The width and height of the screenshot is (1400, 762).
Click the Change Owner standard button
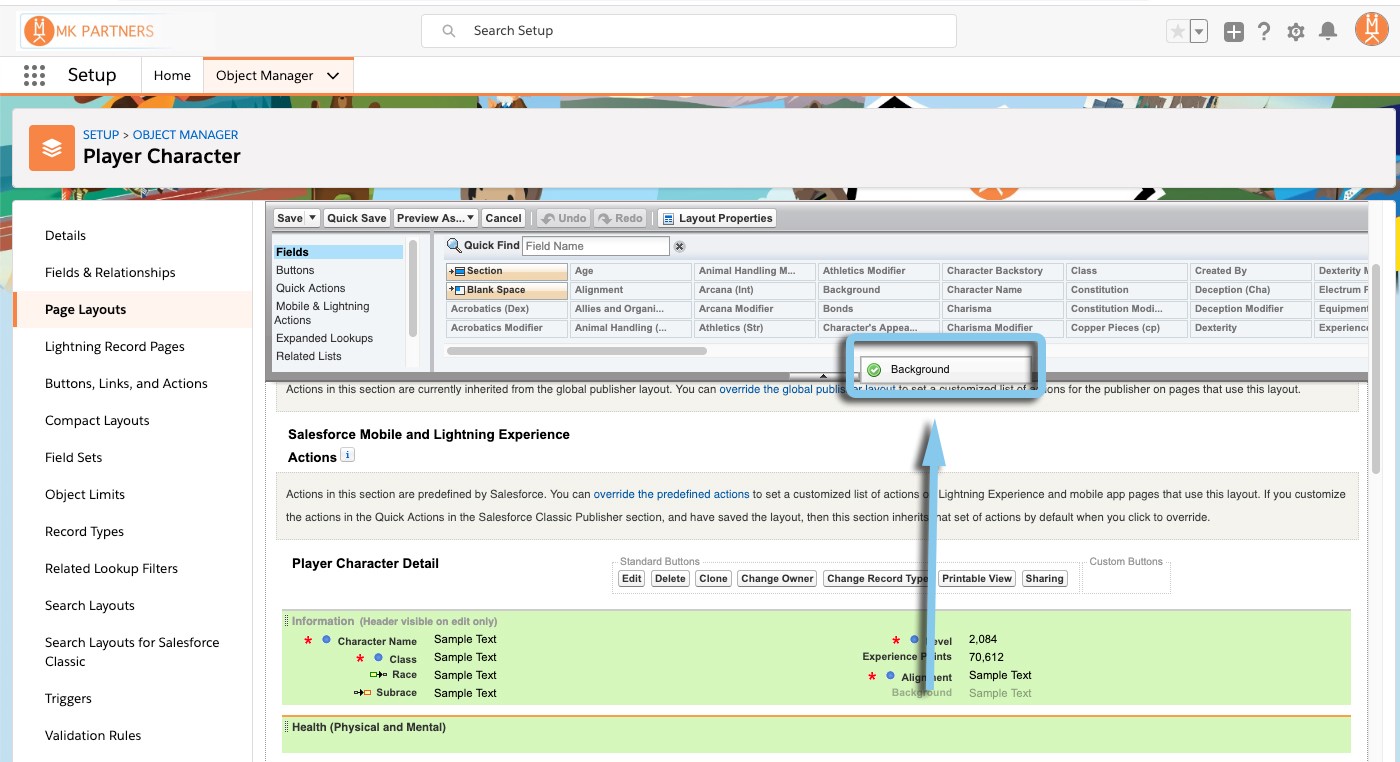777,578
